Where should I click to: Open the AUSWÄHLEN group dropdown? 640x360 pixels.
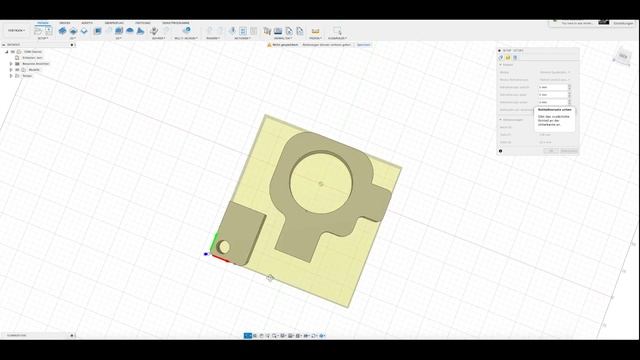coord(337,38)
